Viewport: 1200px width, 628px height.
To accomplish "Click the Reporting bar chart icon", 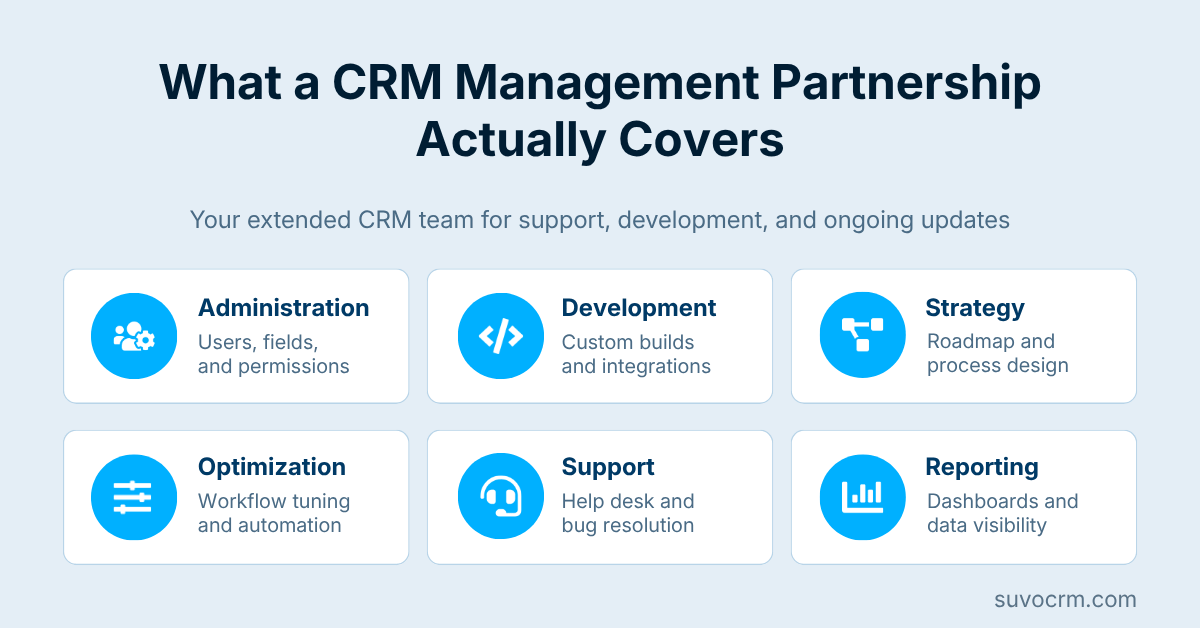I will click(x=862, y=497).
